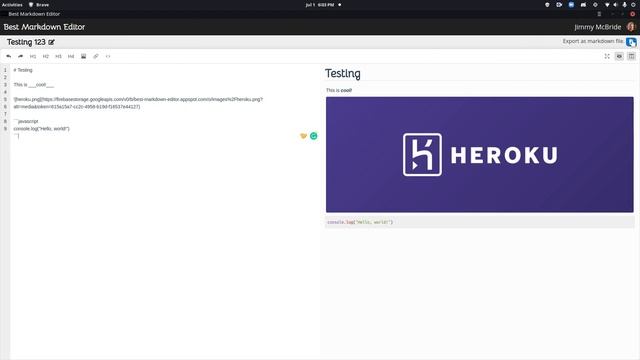The height and width of the screenshot is (360, 640).
Task: Click the Export as markdown file label
Action: [x=593, y=41]
